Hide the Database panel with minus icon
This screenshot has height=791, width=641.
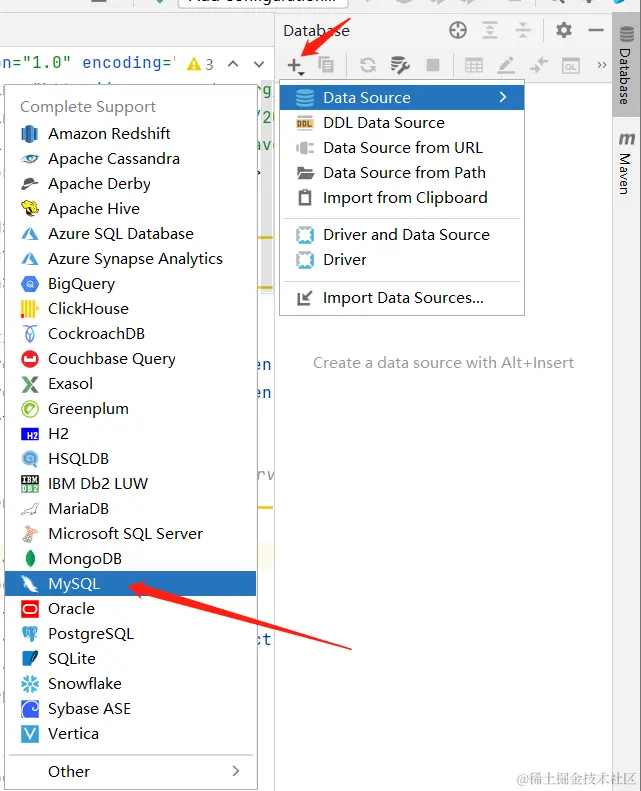[596, 30]
